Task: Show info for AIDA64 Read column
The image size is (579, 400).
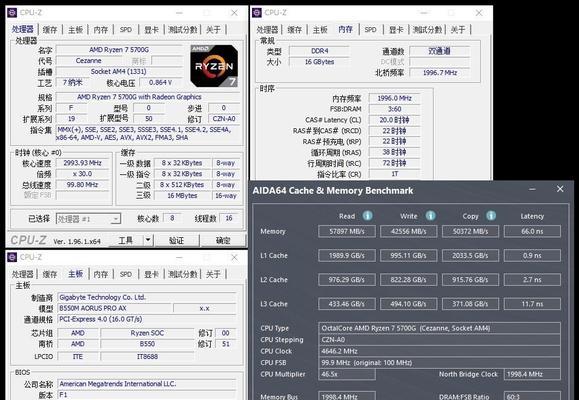Action: (x=367, y=216)
